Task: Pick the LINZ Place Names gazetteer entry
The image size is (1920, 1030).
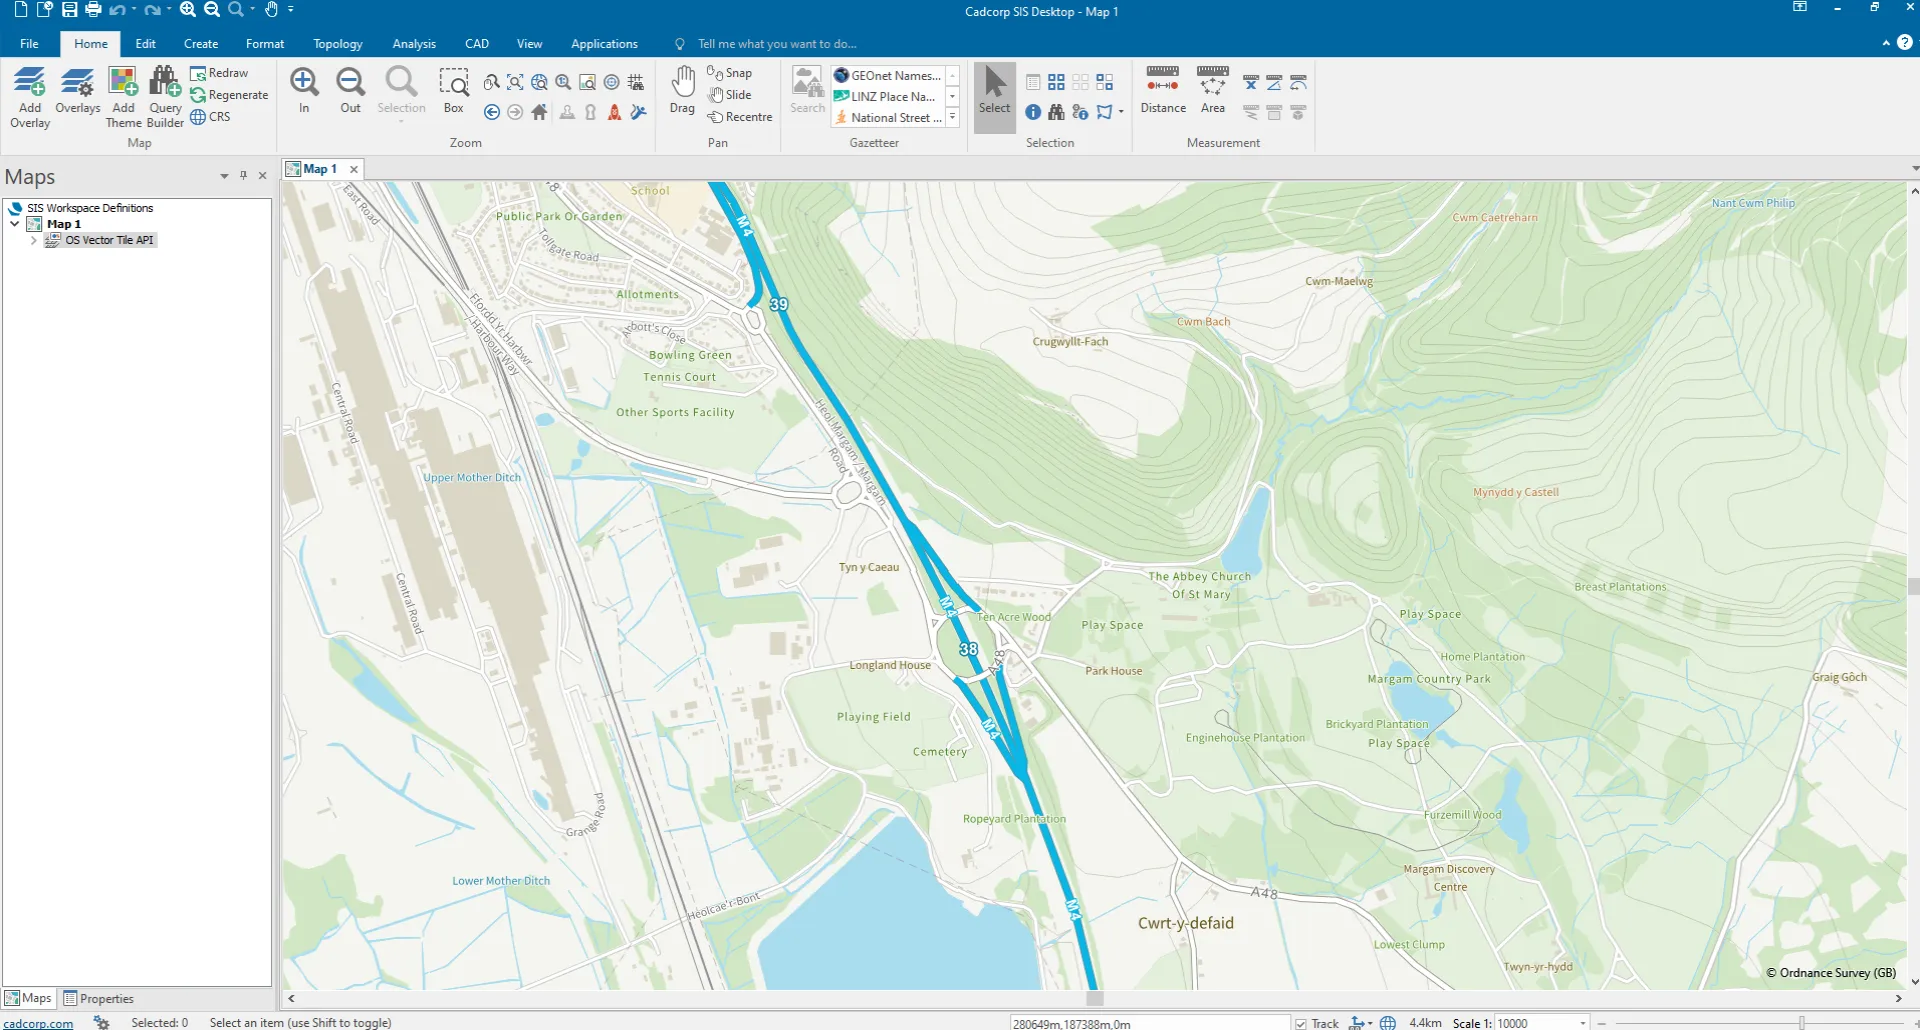Action: pos(888,96)
